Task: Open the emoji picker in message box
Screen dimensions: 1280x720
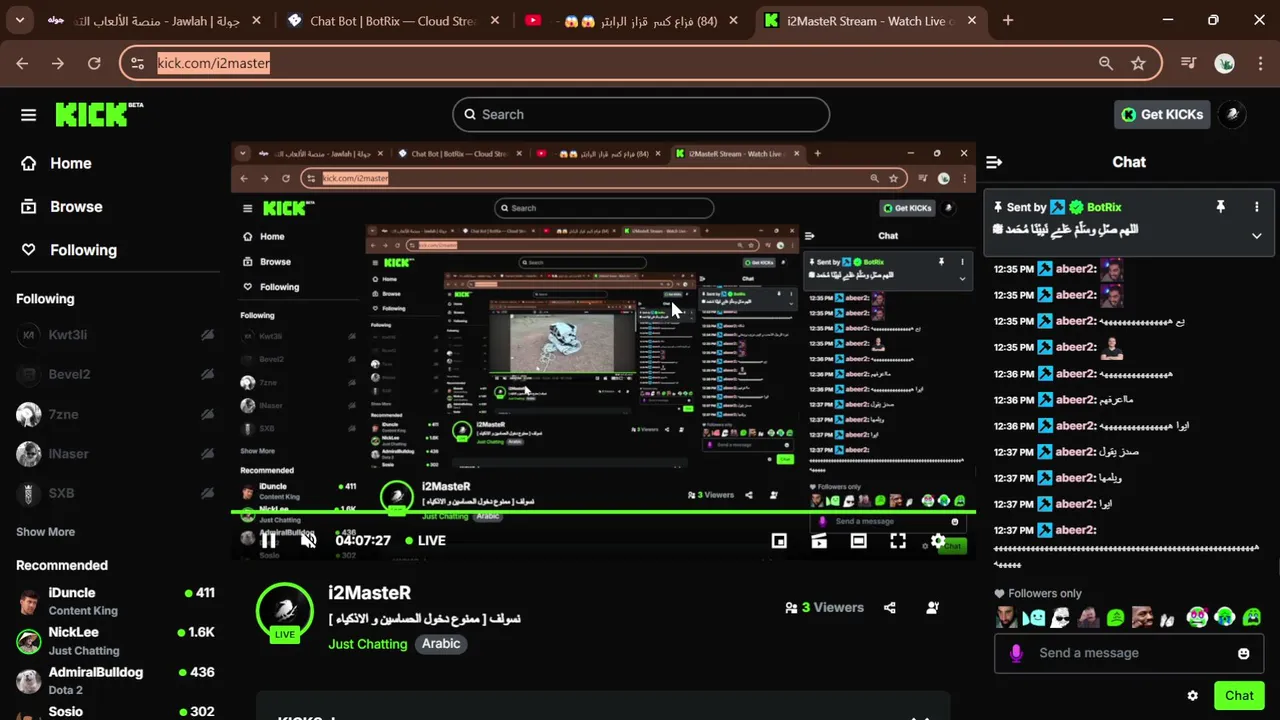Action: click(1243, 653)
